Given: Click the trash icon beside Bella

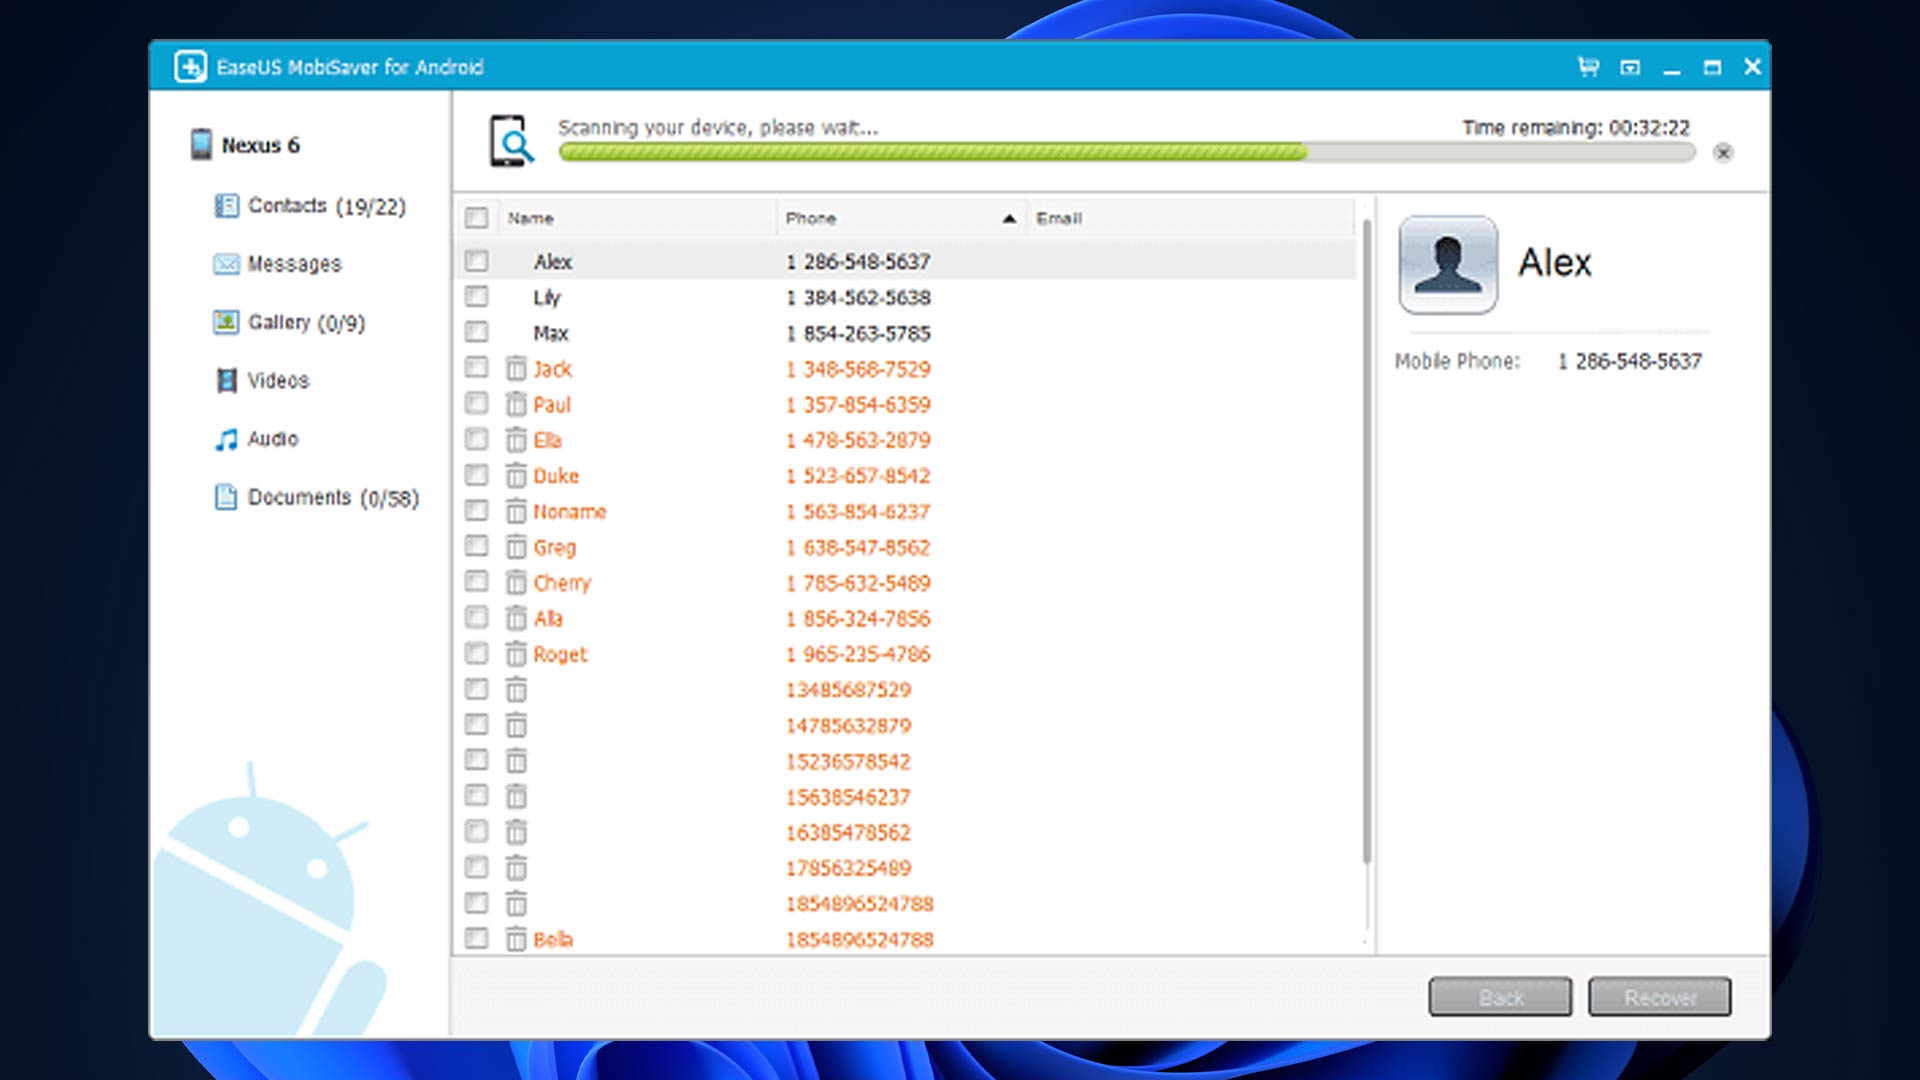Looking at the screenshot, I should pos(516,939).
